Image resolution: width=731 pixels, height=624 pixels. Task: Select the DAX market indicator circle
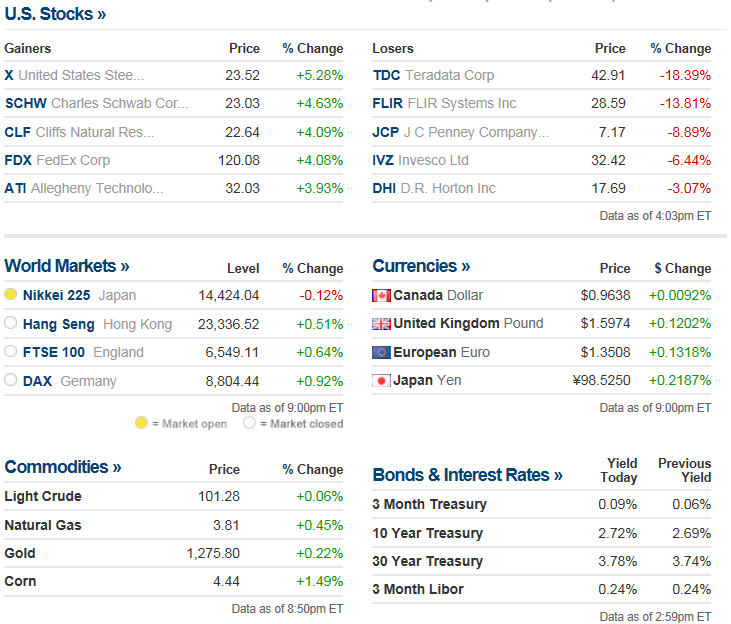pos(10,380)
